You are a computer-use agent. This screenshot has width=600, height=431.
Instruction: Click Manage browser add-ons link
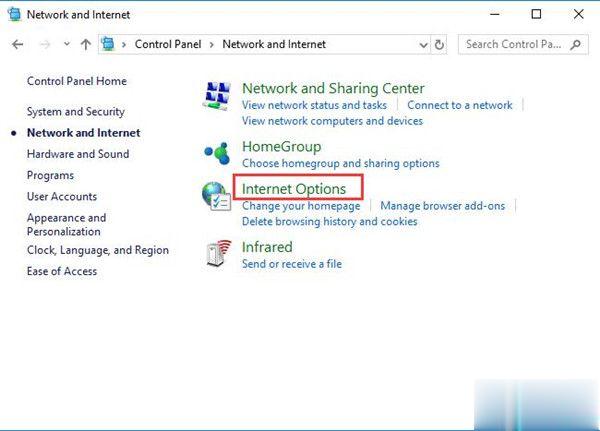pyautogui.click(x=442, y=205)
